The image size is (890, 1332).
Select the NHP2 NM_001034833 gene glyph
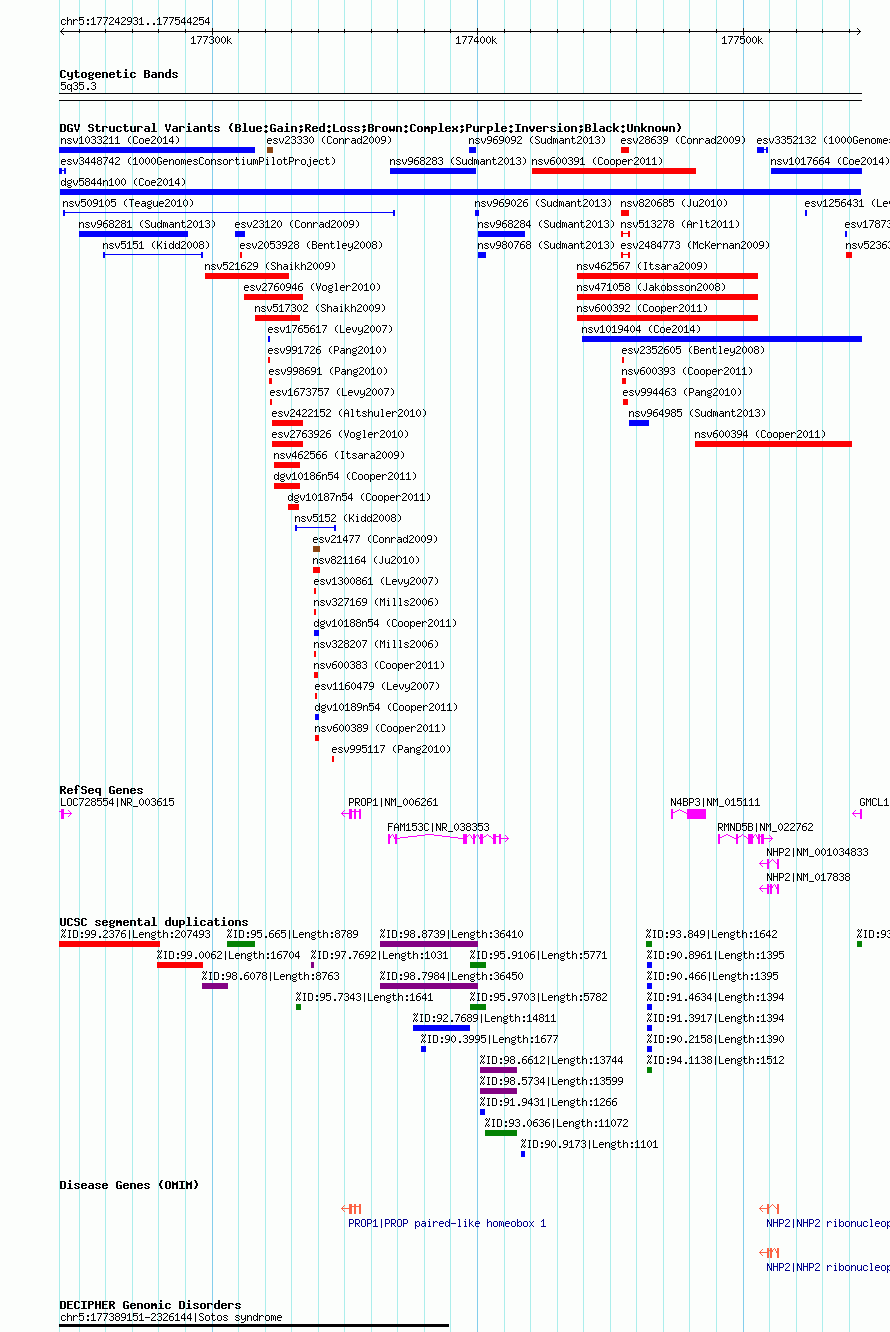coord(770,863)
